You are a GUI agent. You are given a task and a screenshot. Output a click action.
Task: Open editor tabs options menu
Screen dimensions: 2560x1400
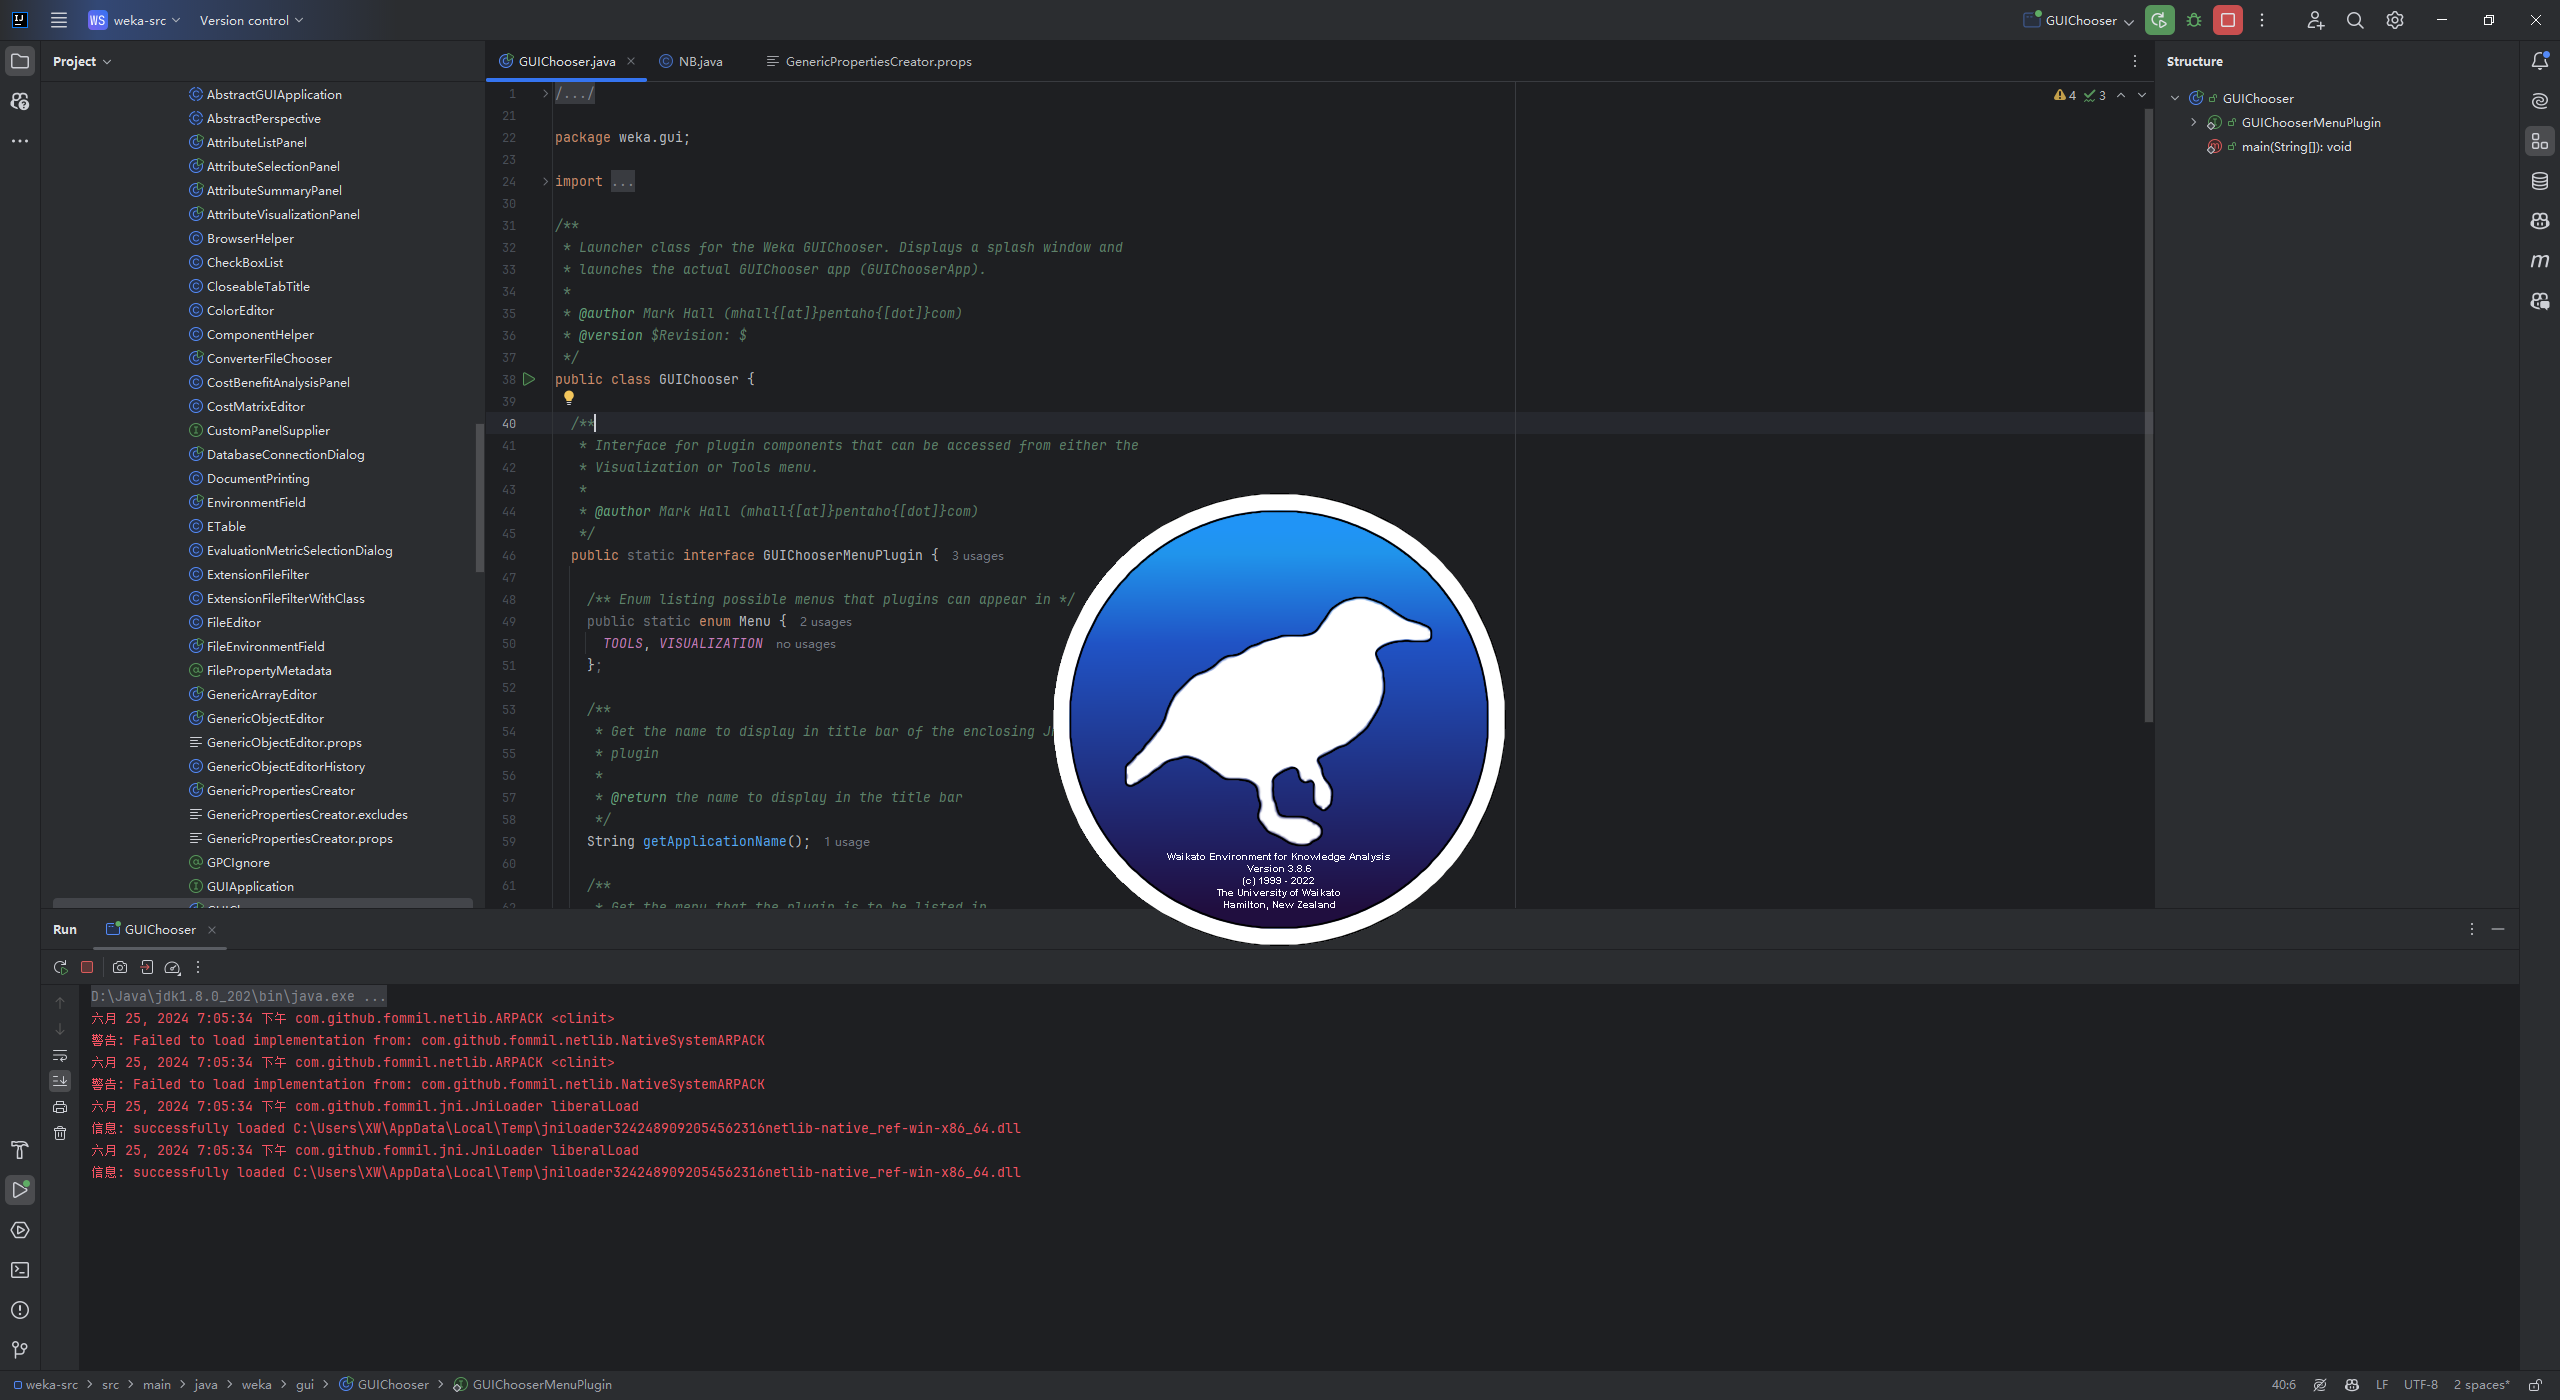tap(2135, 61)
